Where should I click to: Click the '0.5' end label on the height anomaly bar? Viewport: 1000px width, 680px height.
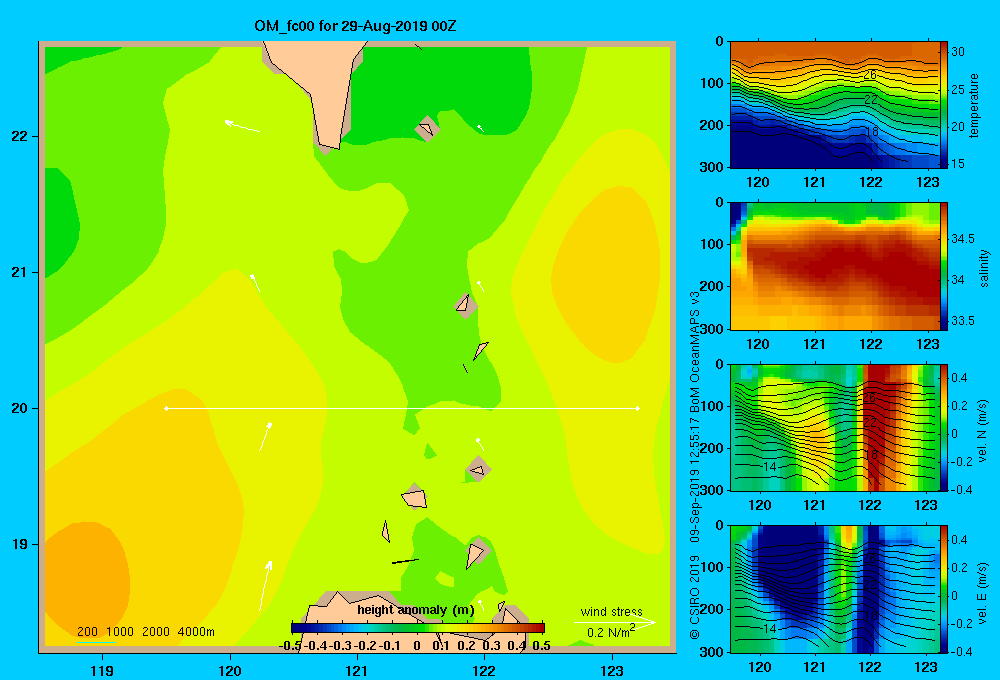541,646
